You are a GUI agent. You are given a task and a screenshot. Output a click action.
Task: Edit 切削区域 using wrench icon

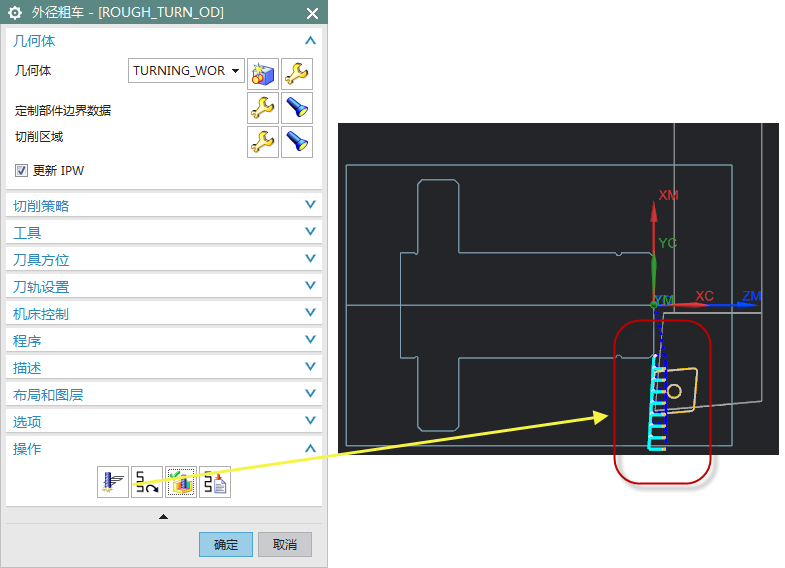click(x=263, y=142)
